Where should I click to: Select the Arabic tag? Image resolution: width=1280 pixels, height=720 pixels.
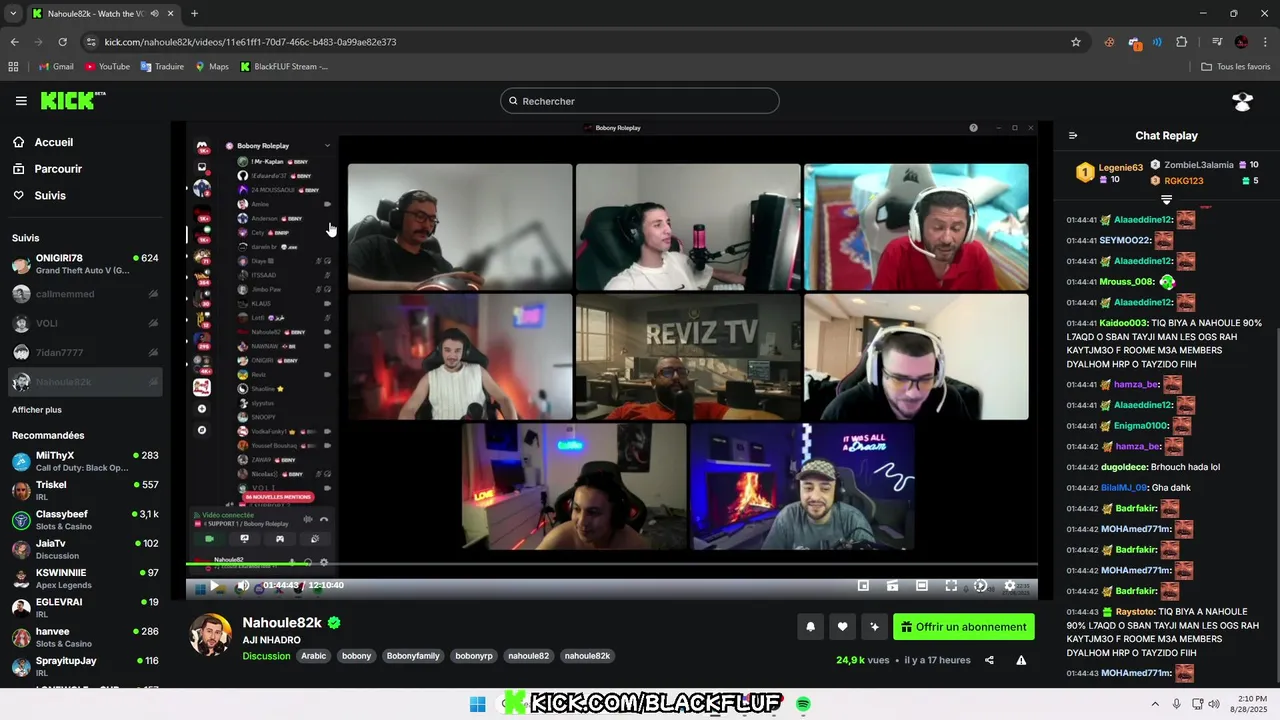coord(314,656)
